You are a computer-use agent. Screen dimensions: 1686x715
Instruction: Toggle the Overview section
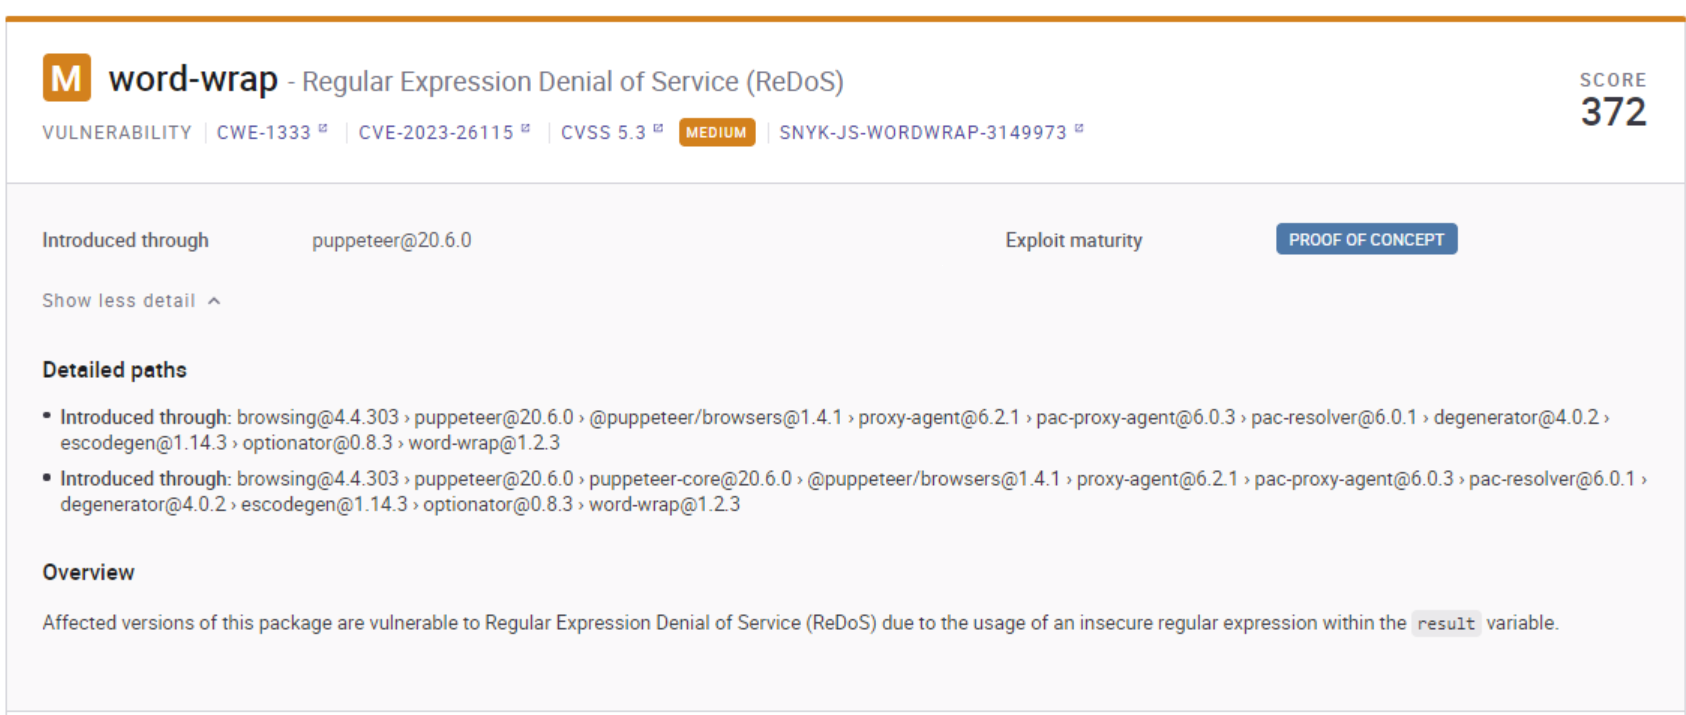tap(88, 571)
